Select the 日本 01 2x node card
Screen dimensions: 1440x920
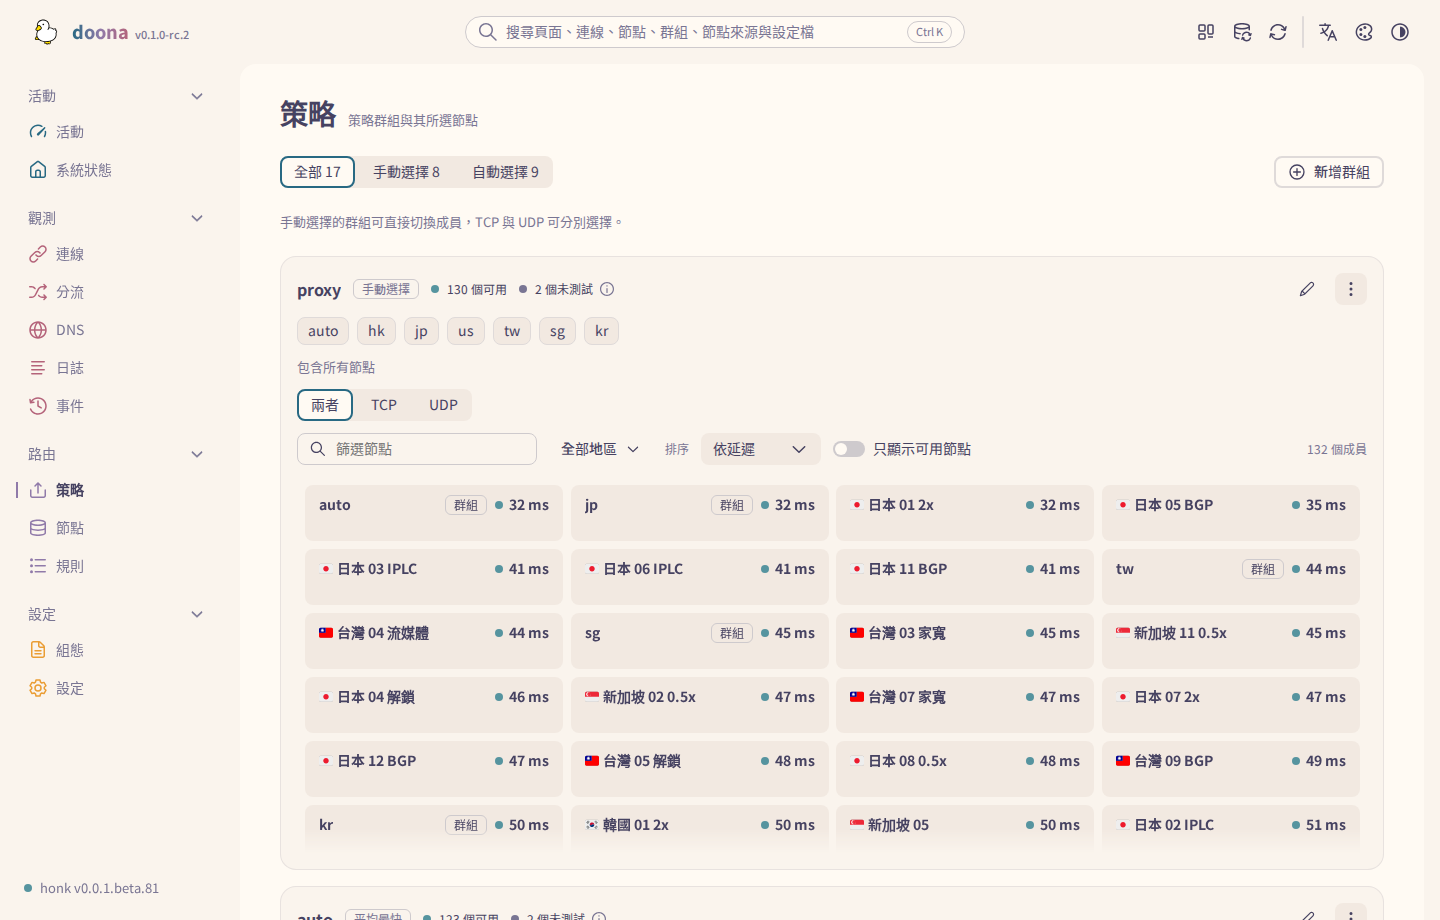[965, 513]
